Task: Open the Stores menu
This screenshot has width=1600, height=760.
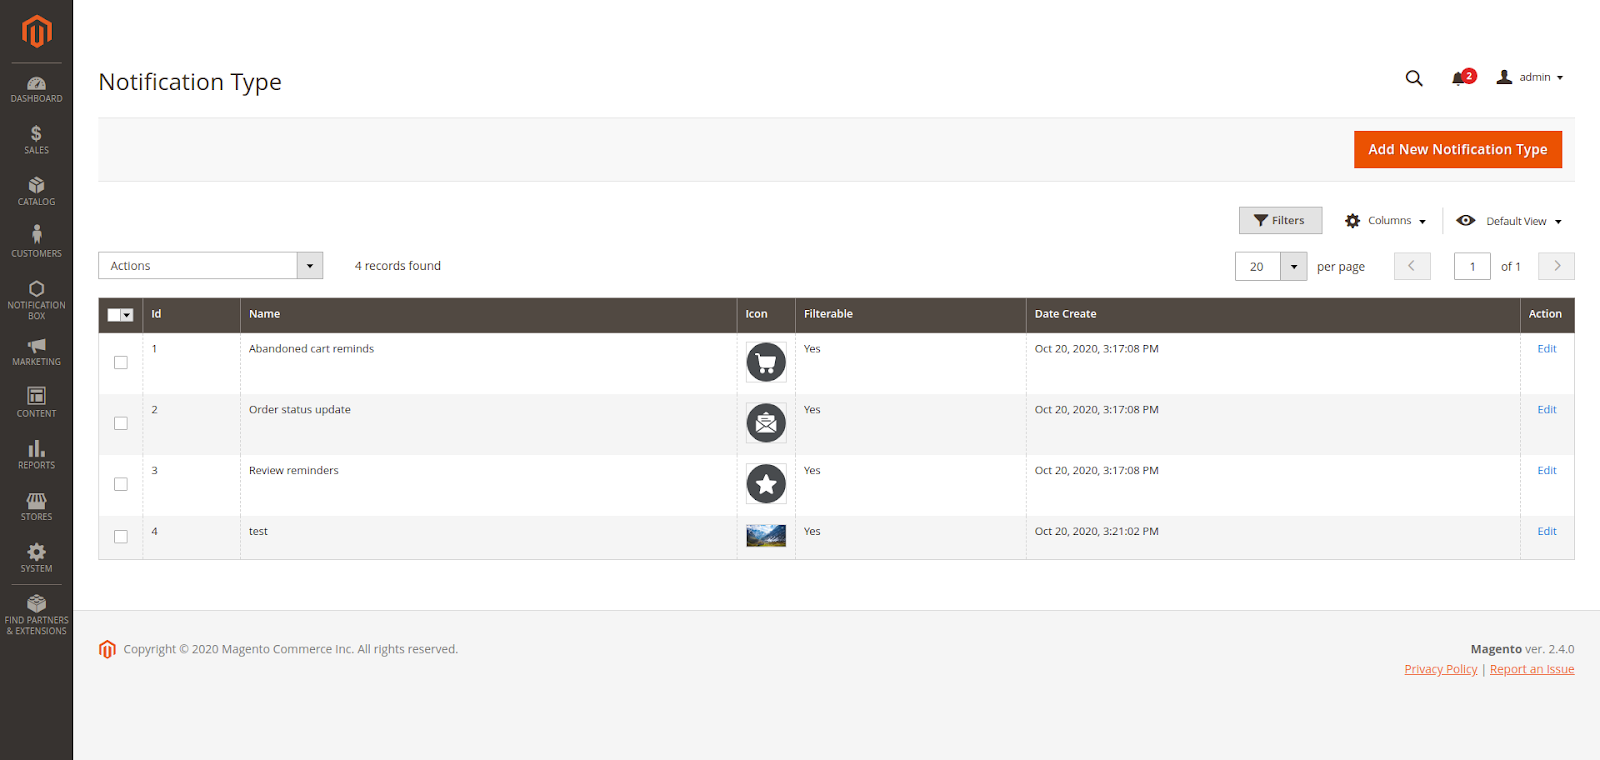Action: pyautogui.click(x=36, y=507)
